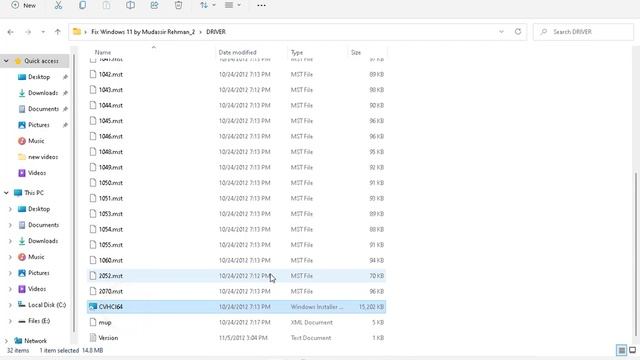The image size is (640, 360).
Task: Select the 1044.mst file
Action: coord(237,105)
